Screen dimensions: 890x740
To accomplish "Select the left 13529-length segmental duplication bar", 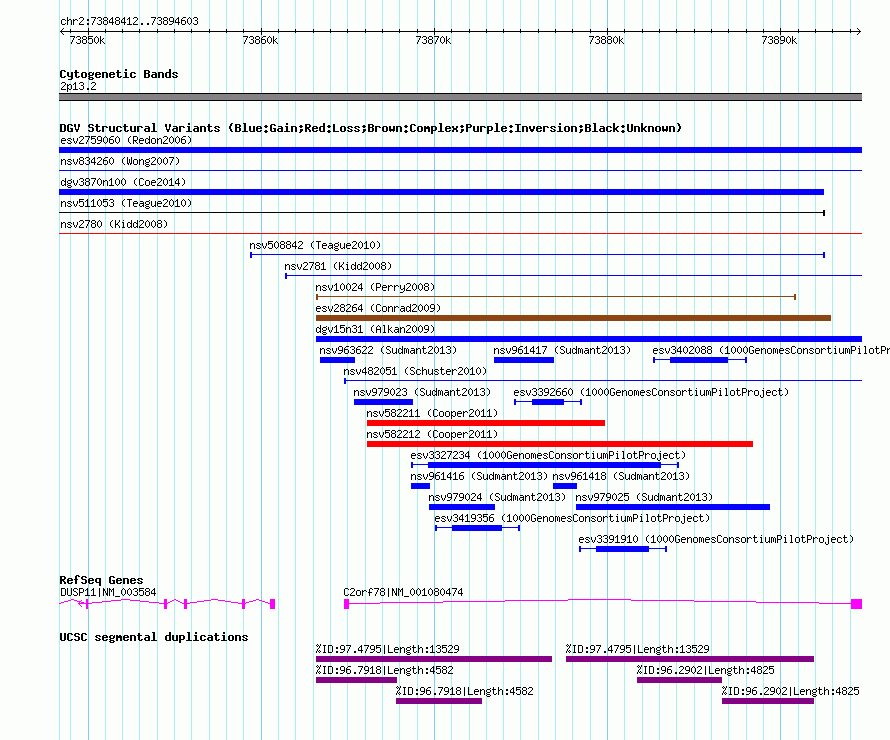I will [434, 659].
